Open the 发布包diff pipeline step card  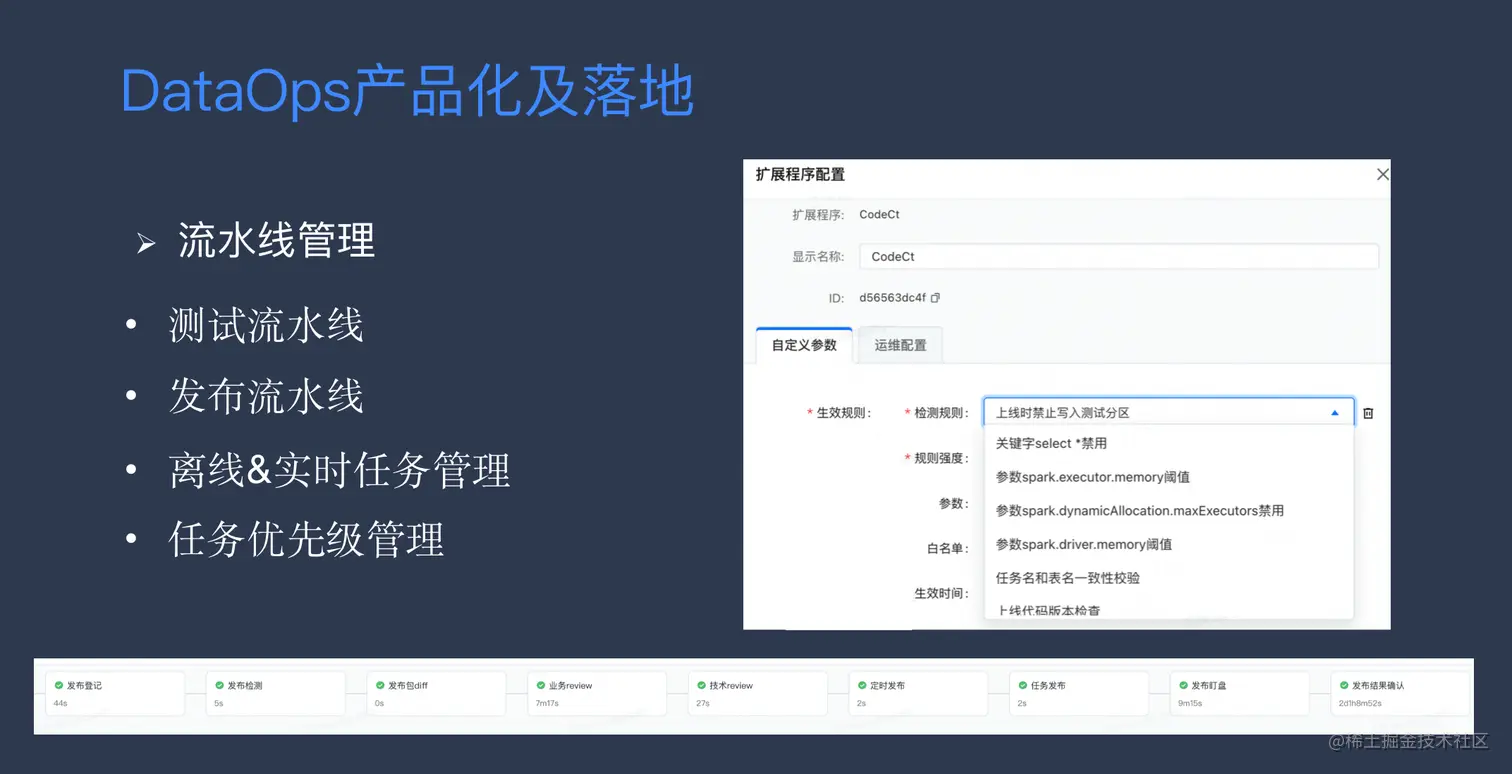[436, 693]
